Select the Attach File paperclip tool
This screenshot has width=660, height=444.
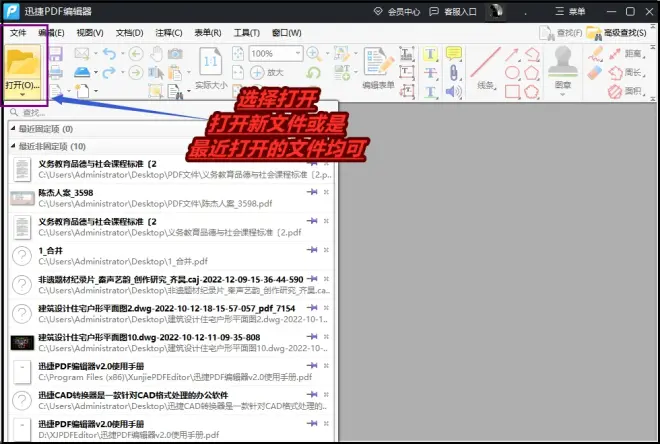pyautogui.click(x=453, y=72)
